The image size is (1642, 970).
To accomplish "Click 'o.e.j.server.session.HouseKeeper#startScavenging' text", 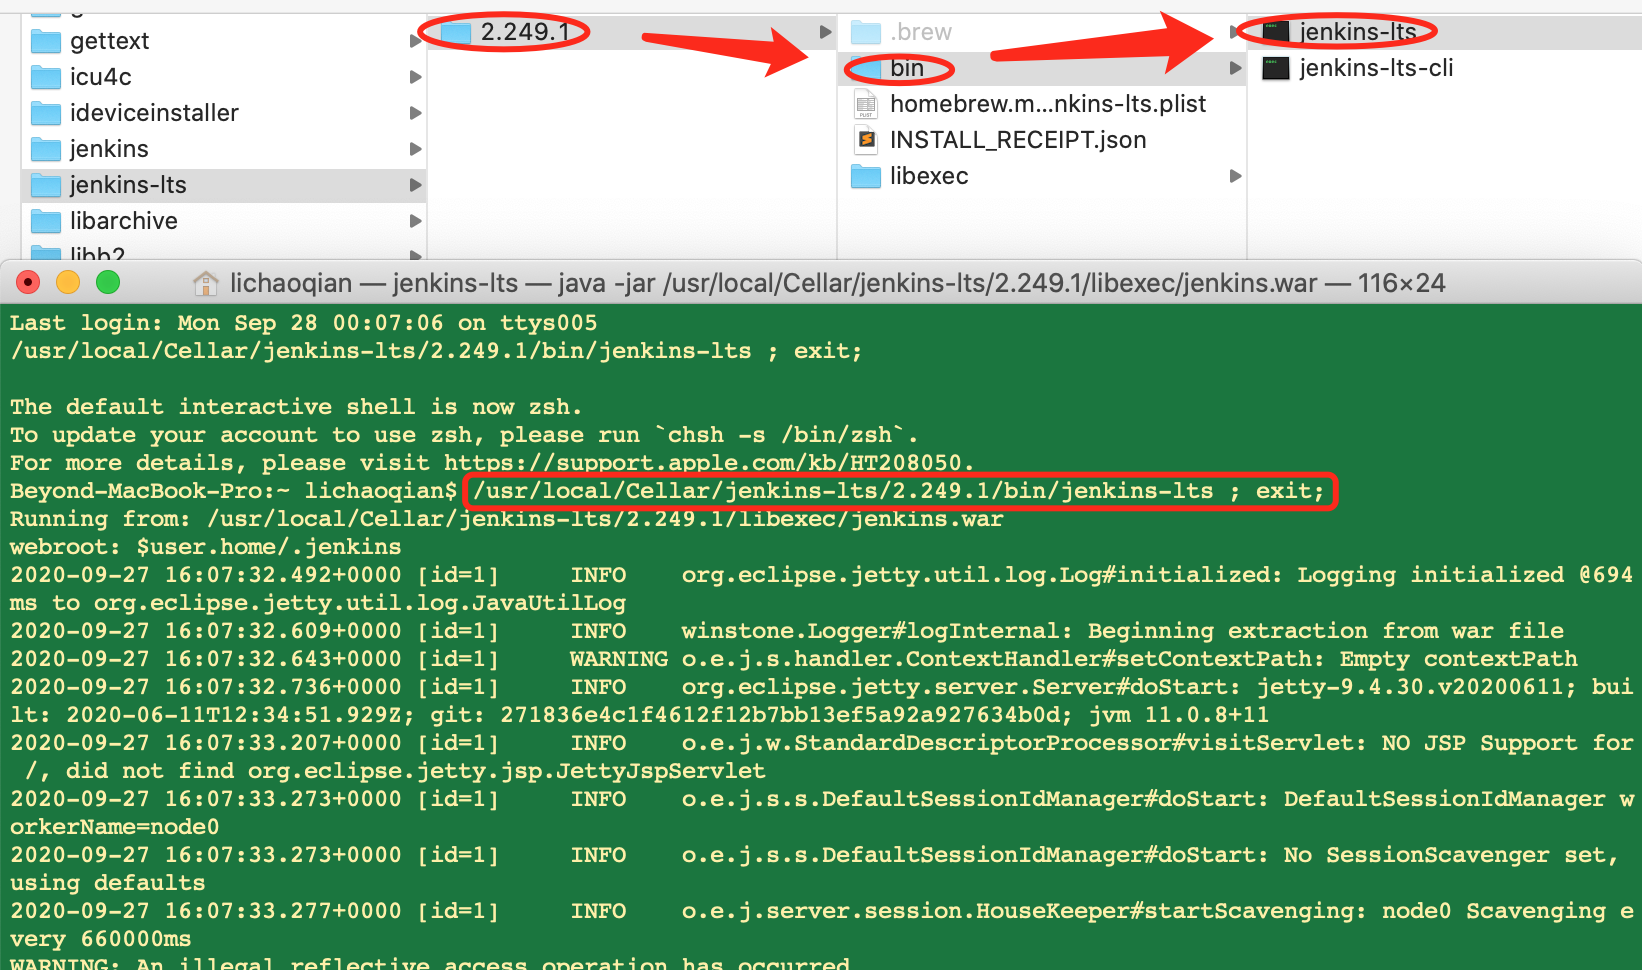I will pyautogui.click(x=1024, y=911).
